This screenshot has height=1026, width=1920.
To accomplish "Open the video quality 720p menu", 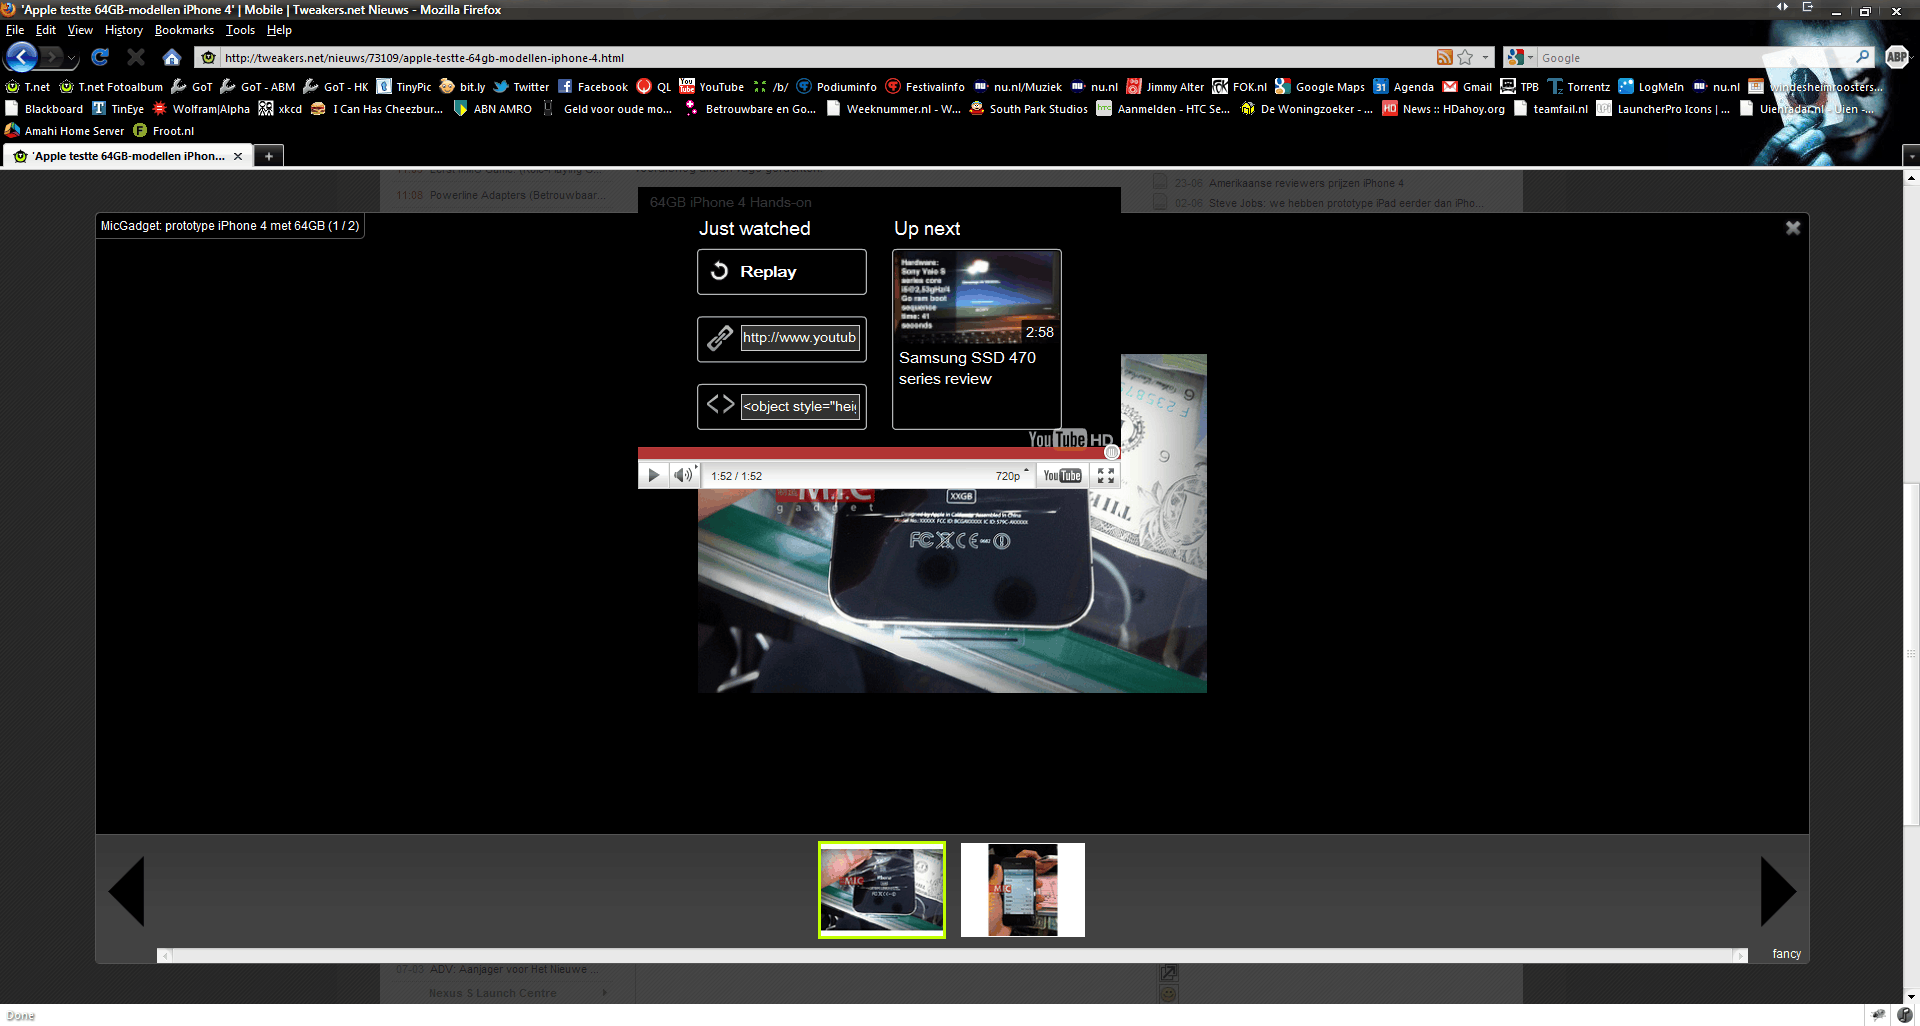I will (1010, 476).
